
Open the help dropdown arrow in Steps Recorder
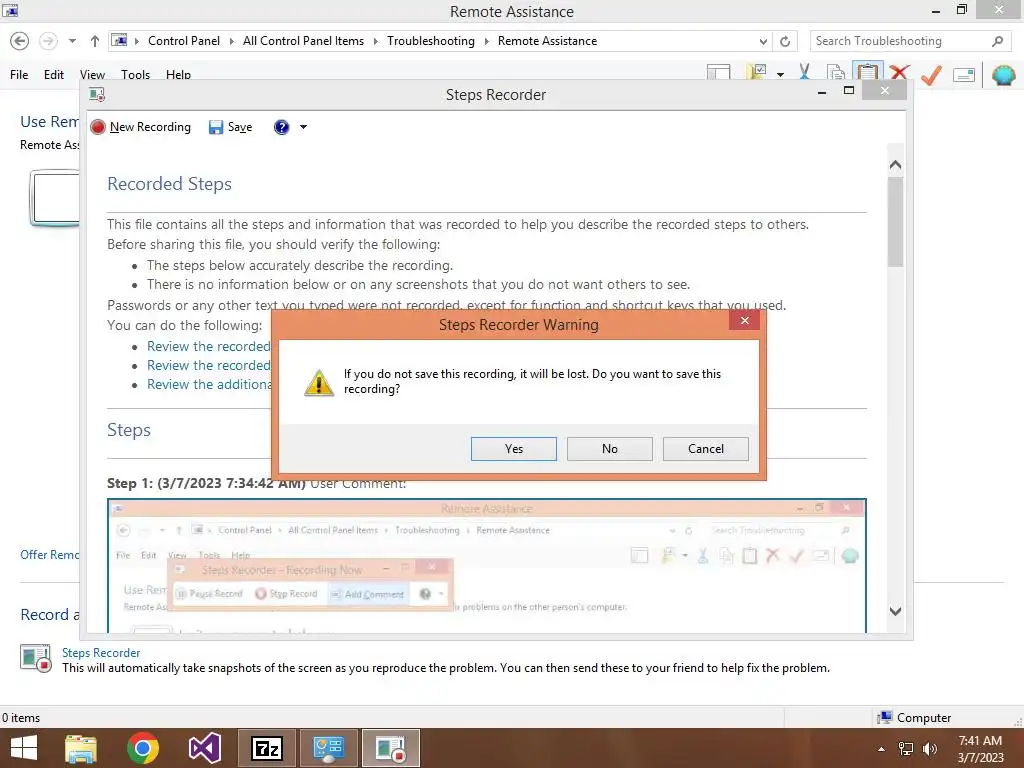click(303, 127)
